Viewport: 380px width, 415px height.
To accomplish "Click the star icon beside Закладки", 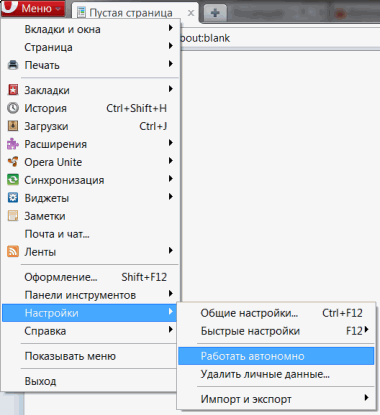I will click(13, 90).
